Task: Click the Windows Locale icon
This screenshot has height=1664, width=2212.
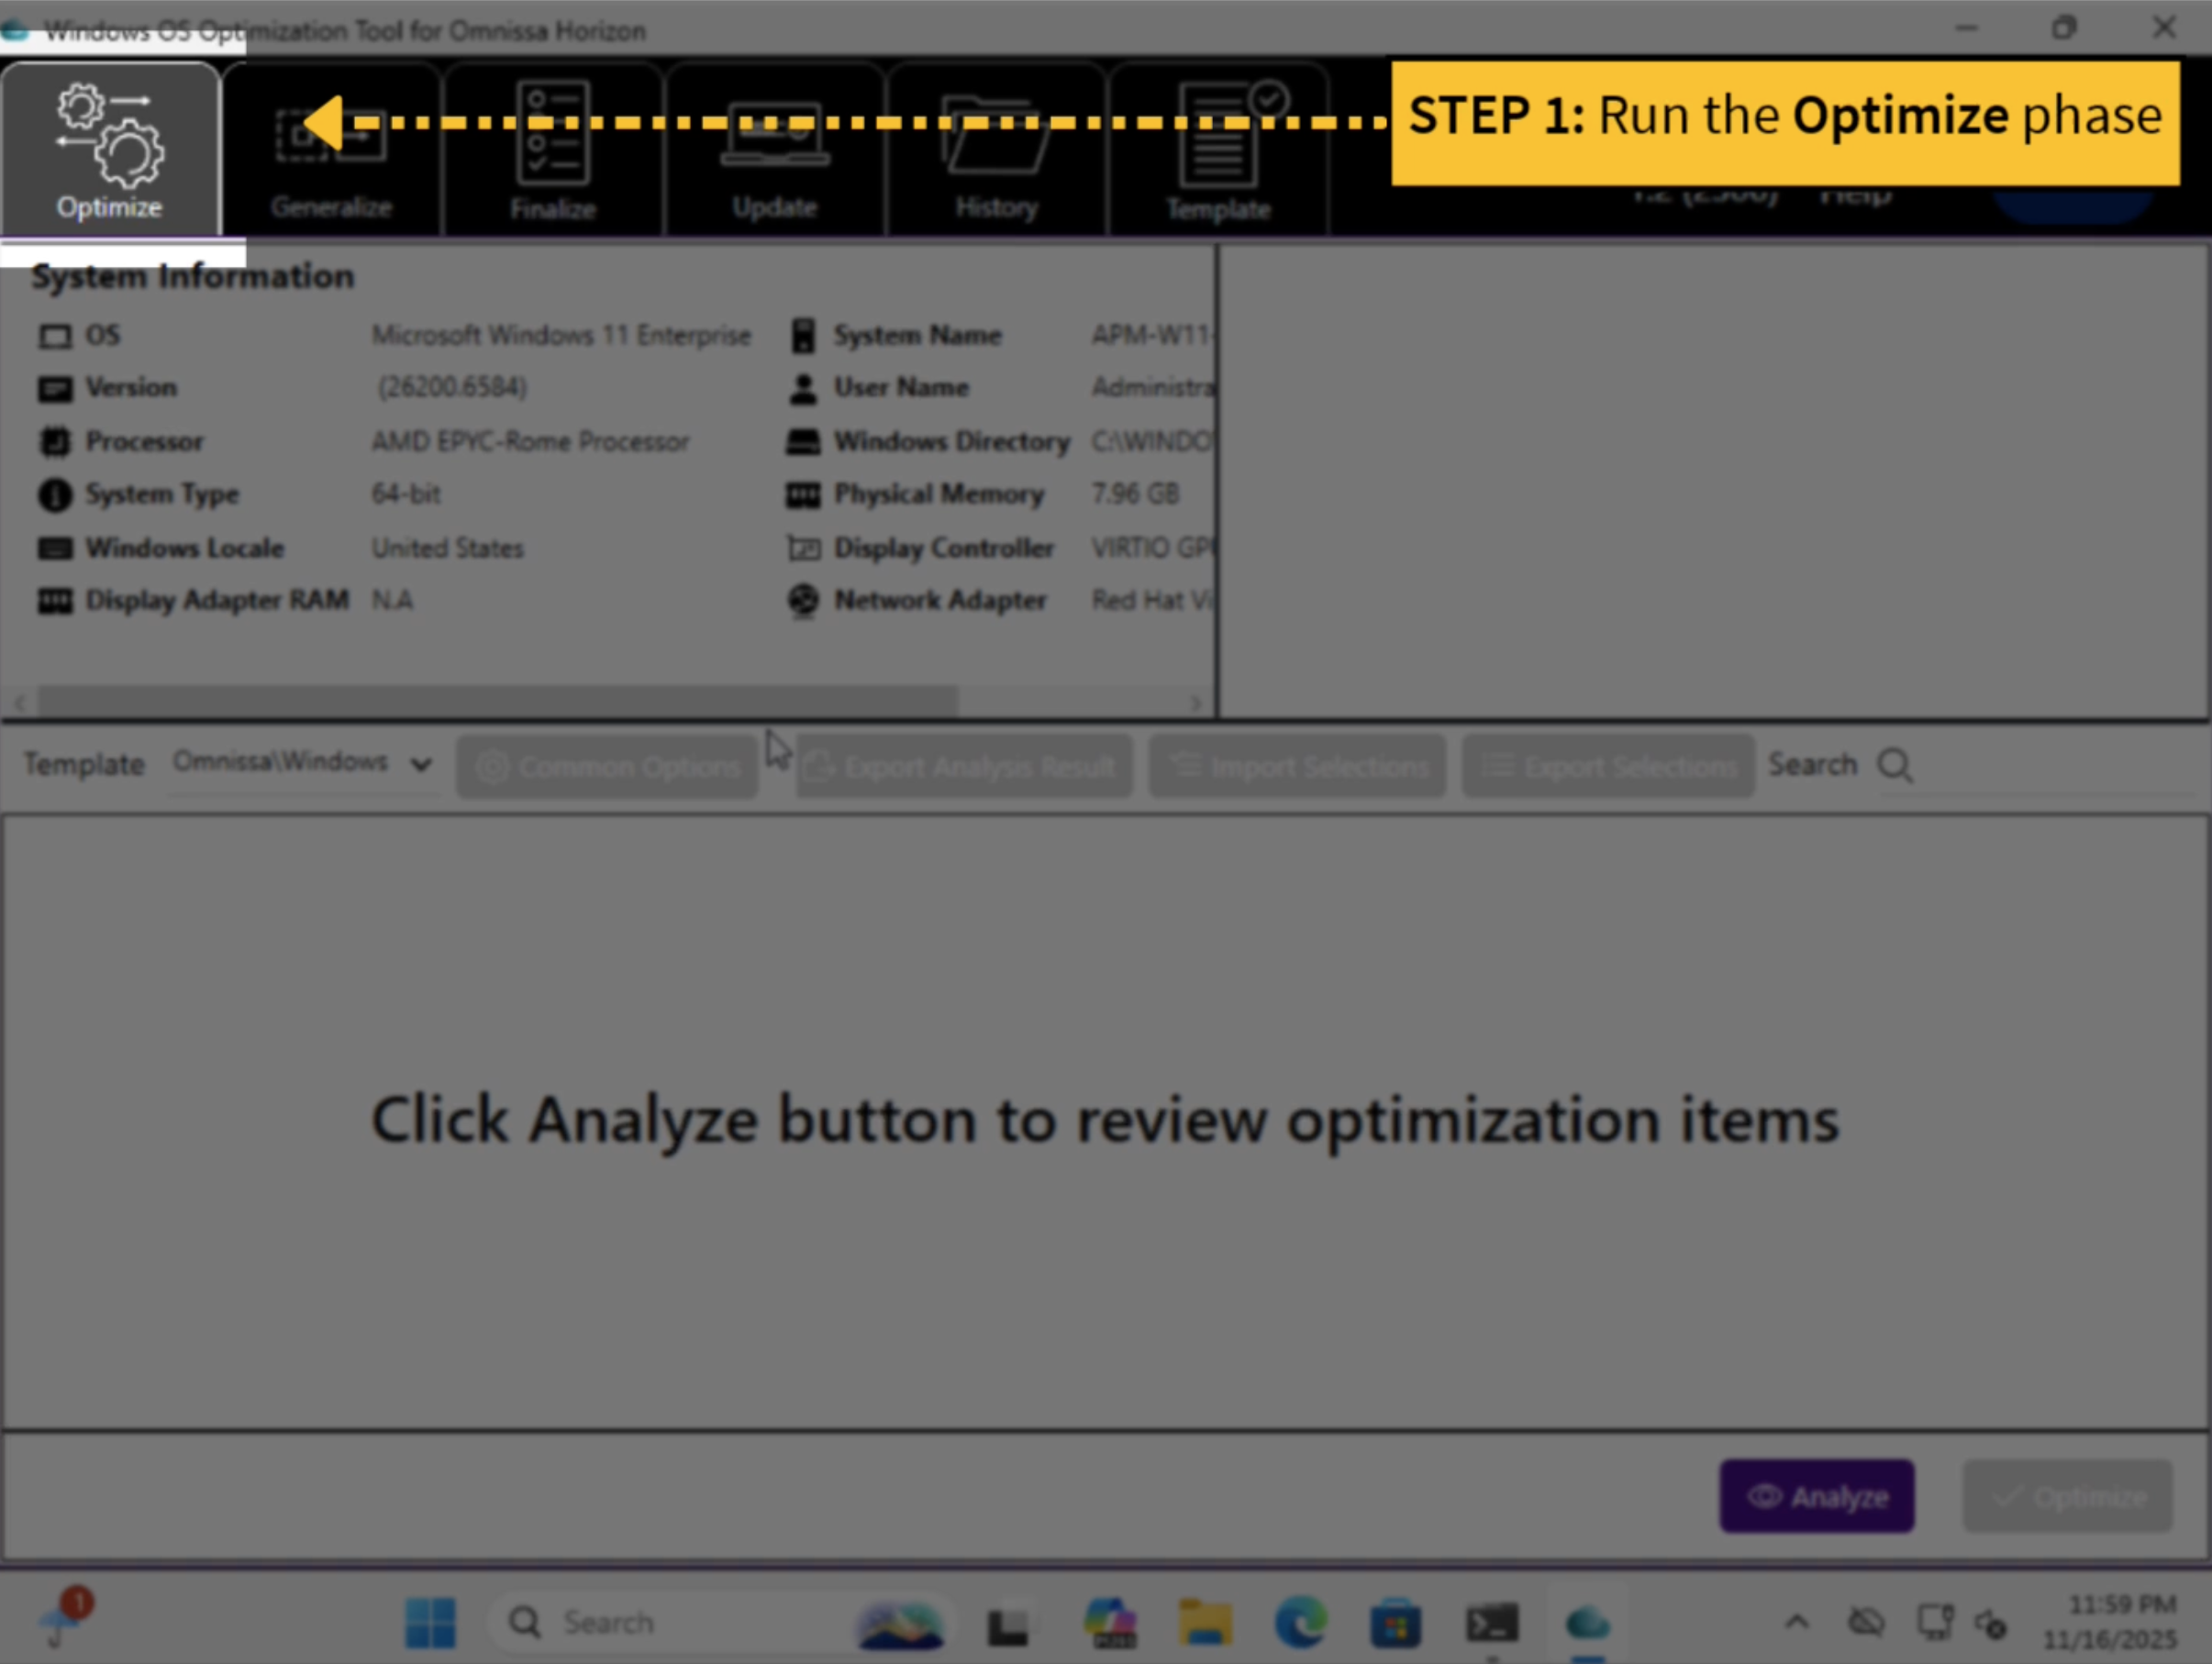Action: click(x=55, y=548)
